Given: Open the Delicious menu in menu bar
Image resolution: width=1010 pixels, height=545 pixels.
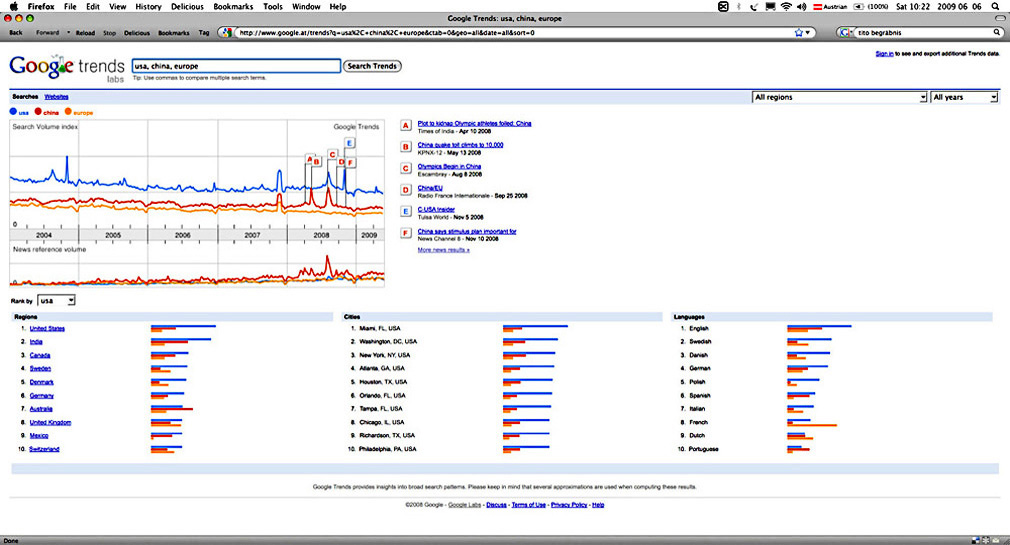Looking at the screenshot, I should pos(187,6).
